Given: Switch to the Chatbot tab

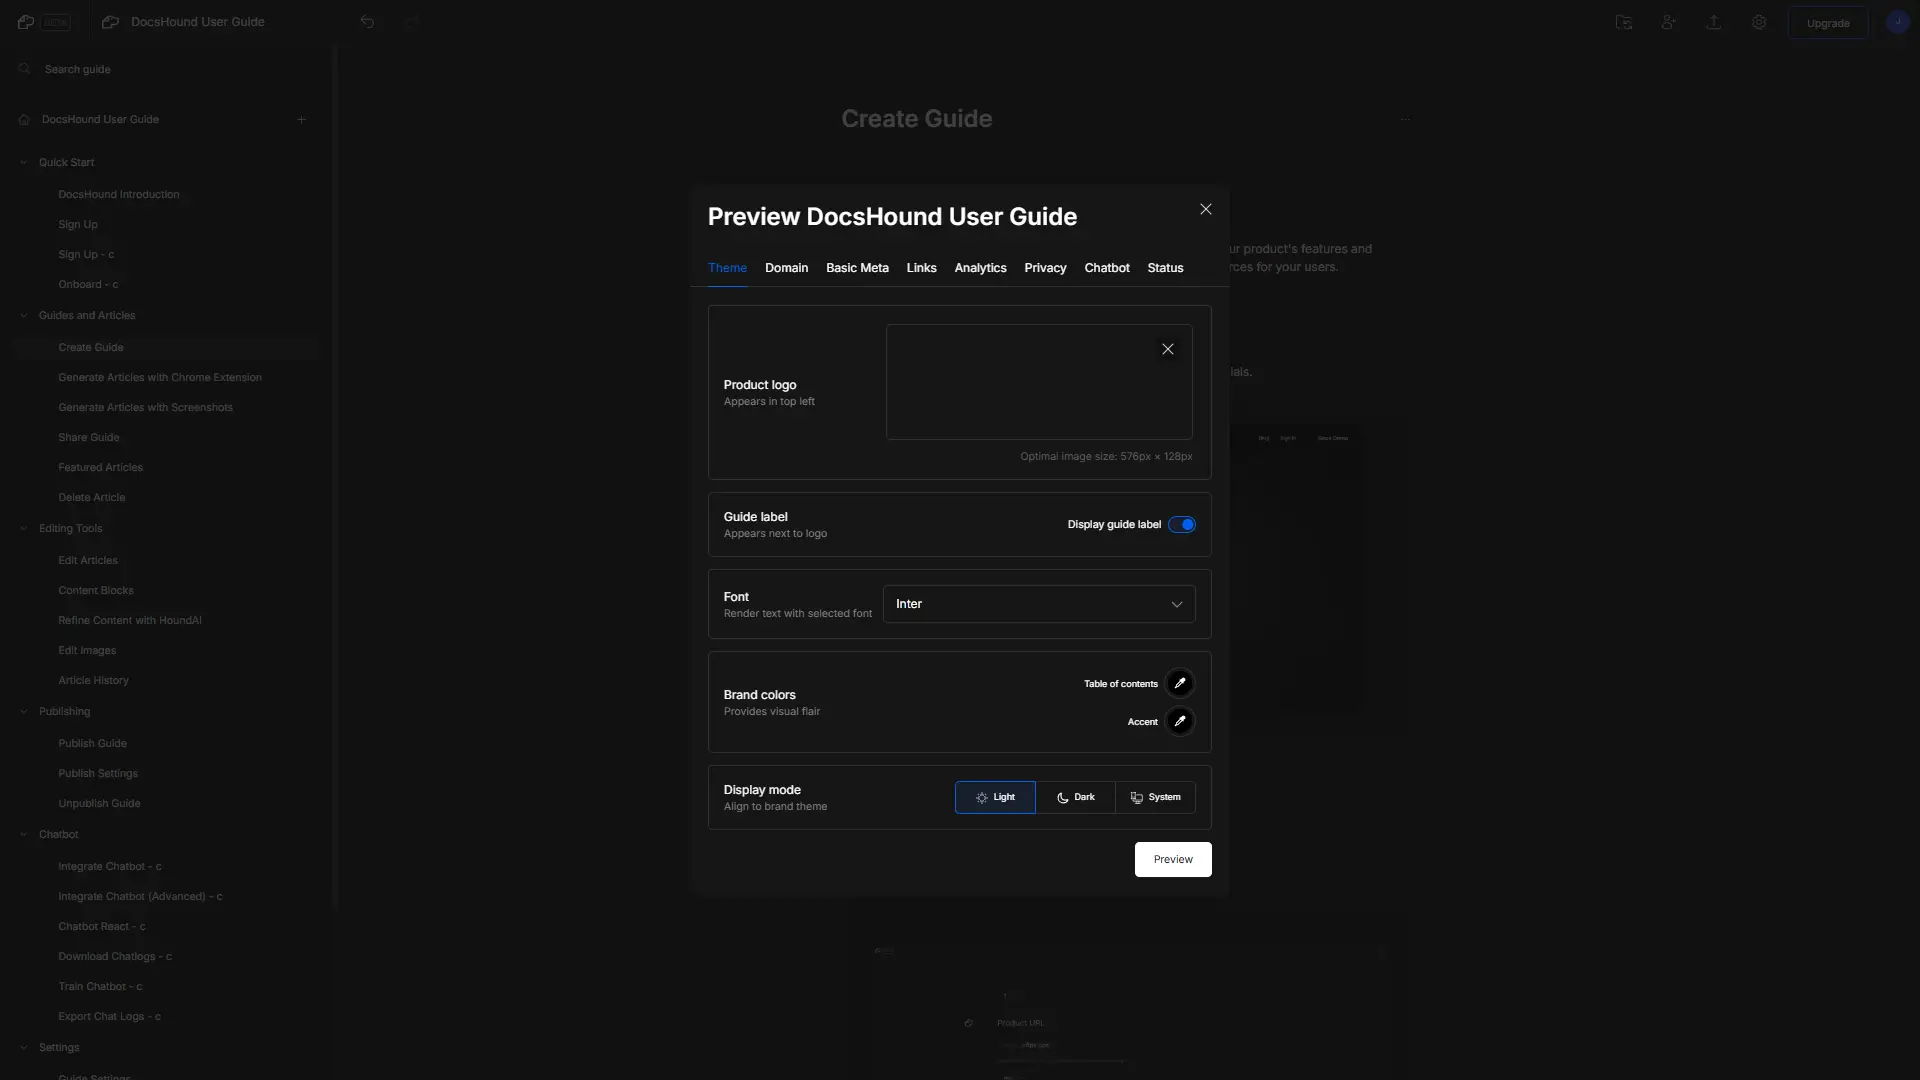Looking at the screenshot, I should 1107,268.
